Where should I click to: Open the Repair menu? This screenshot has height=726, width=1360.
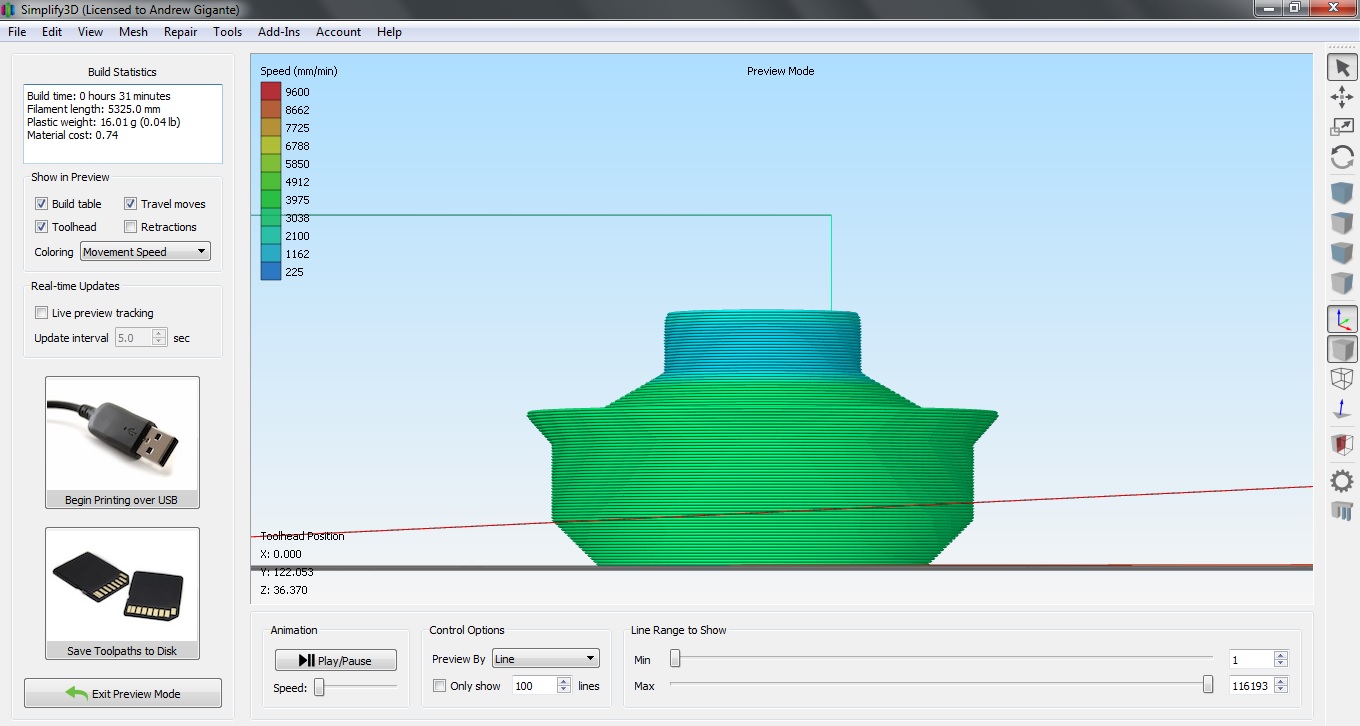pyautogui.click(x=181, y=32)
